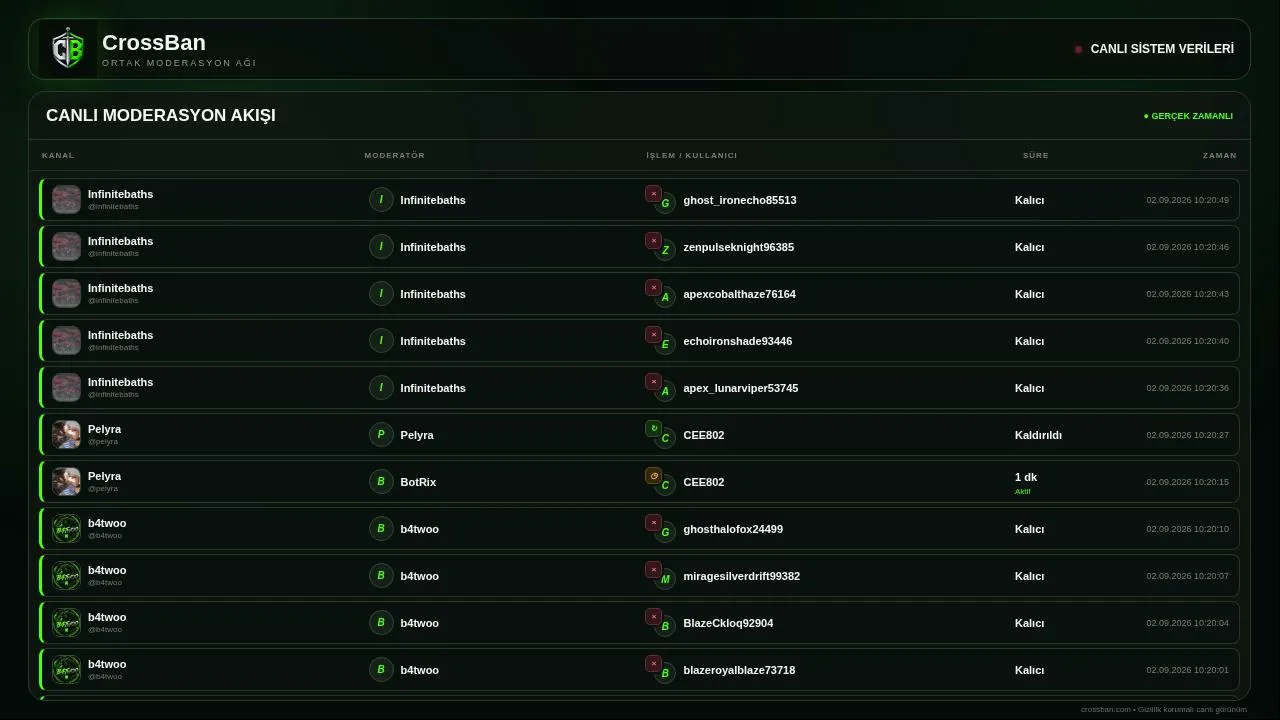Open Infinitebaths channel thumbnail in first row
Image resolution: width=1280 pixels, height=720 pixels.
pos(66,200)
